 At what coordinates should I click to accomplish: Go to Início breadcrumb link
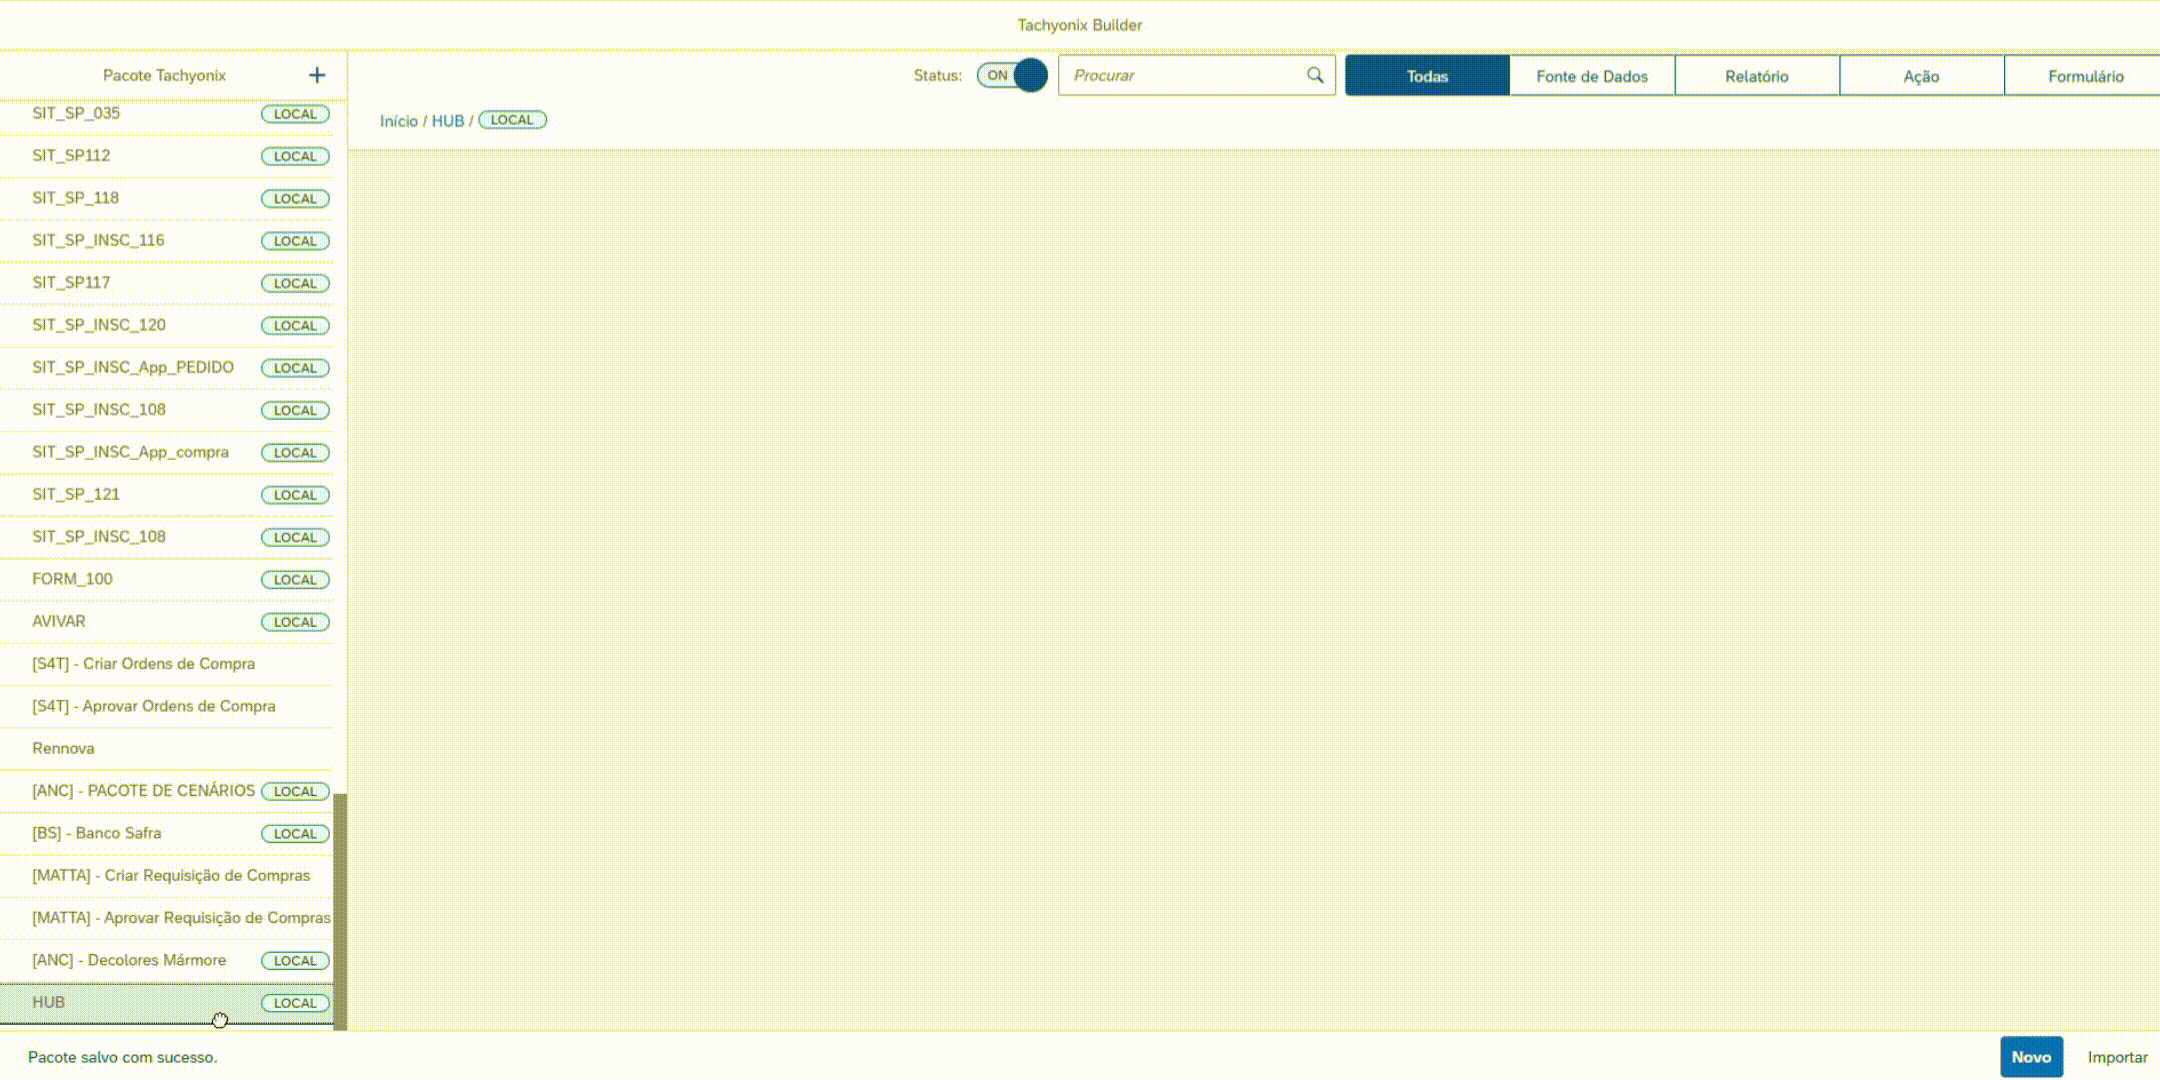point(398,121)
